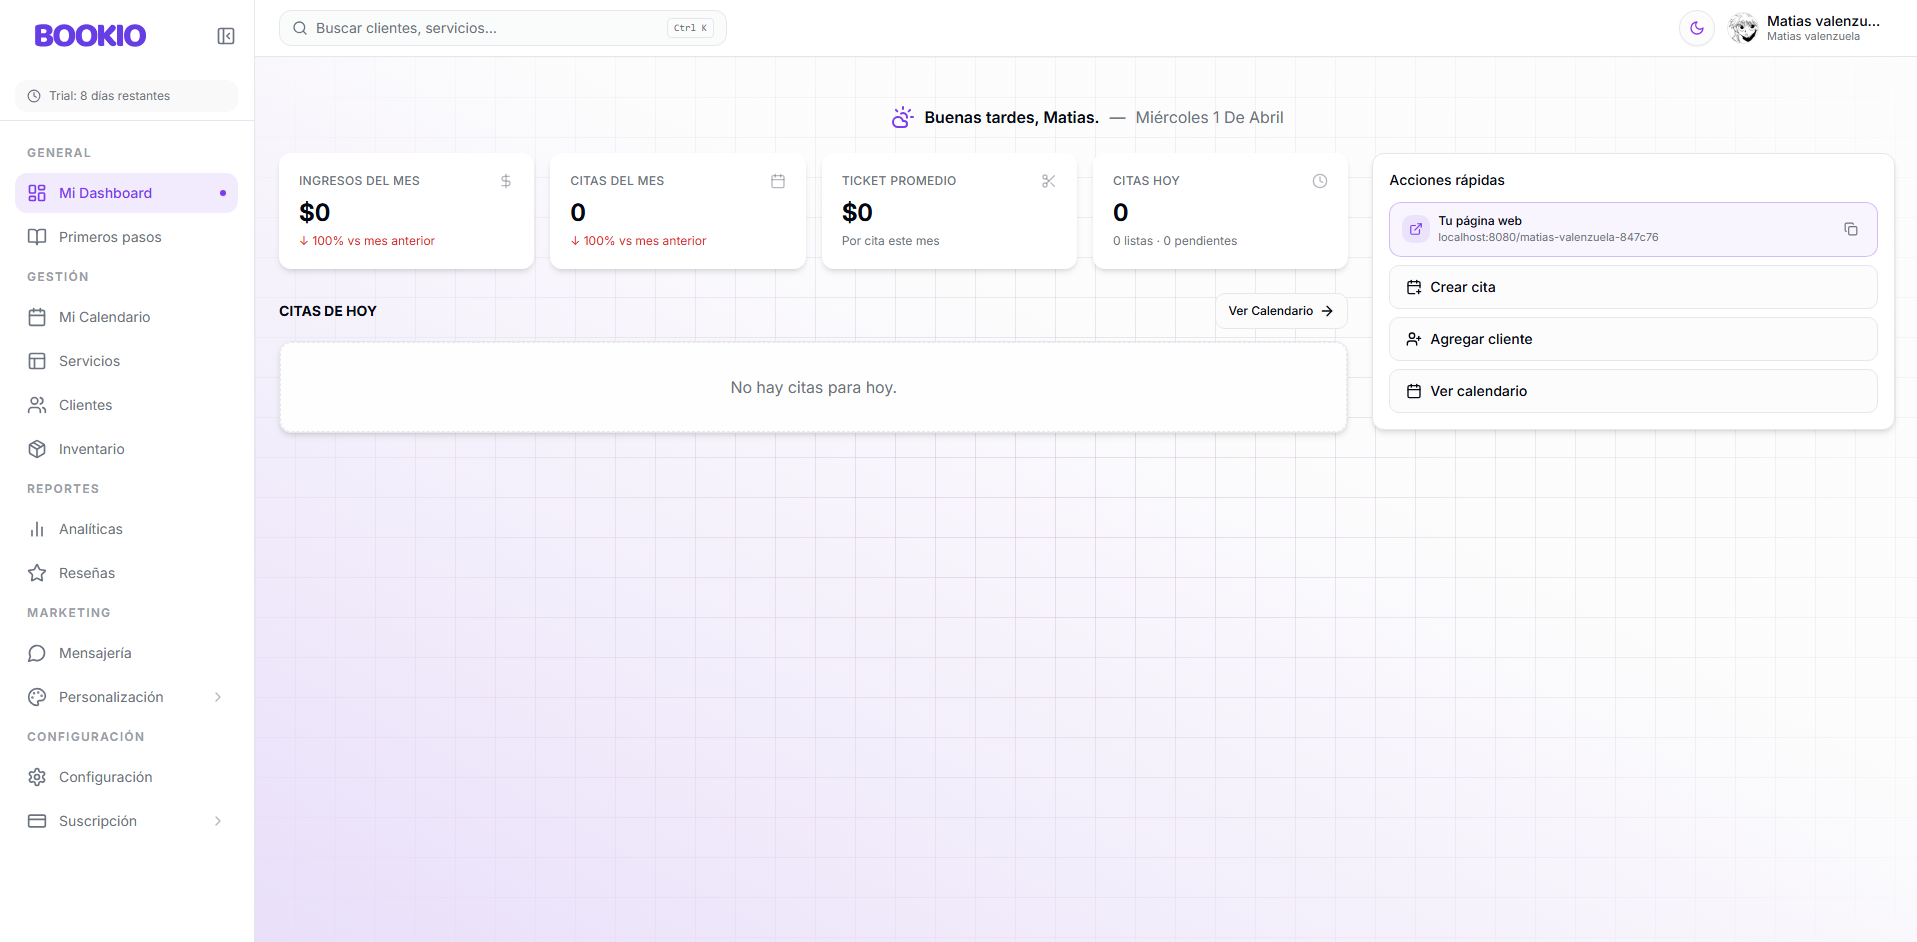The image size is (1917, 942).
Task: Click the Ctrl K shortcut badge
Action: pos(690,28)
